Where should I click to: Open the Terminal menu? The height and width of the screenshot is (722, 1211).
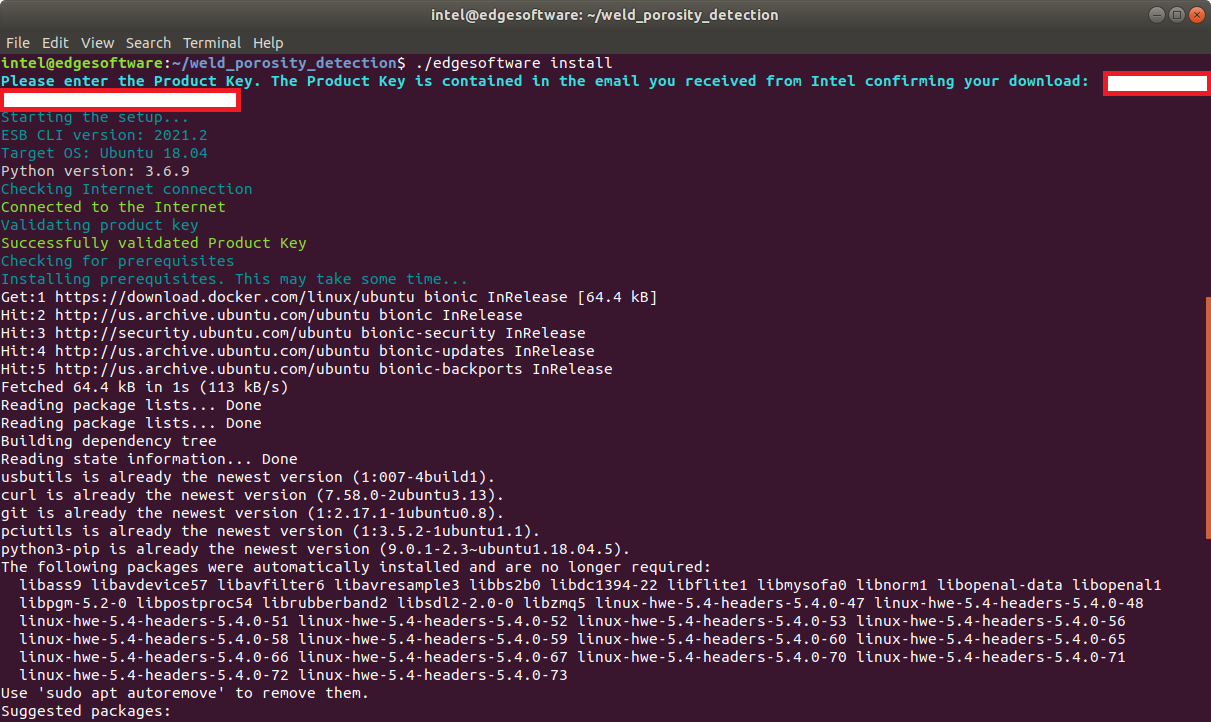pyautogui.click(x=212, y=43)
